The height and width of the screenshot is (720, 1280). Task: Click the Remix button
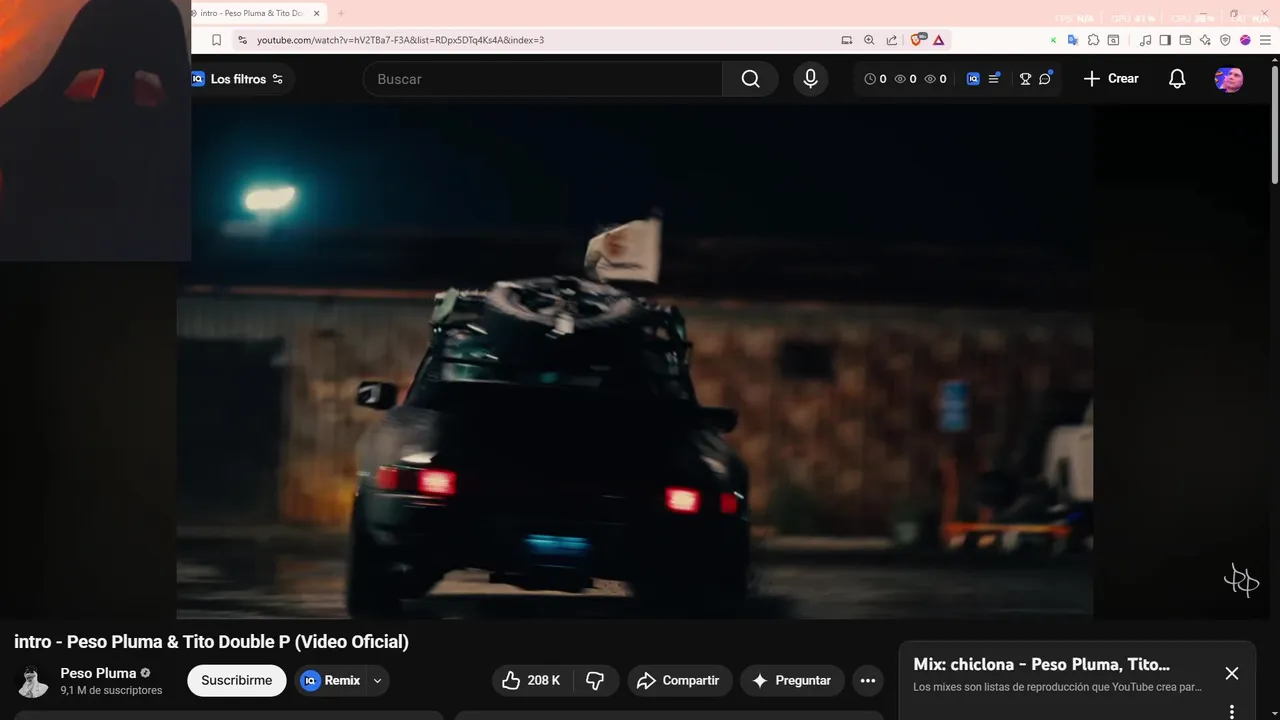(x=330, y=681)
